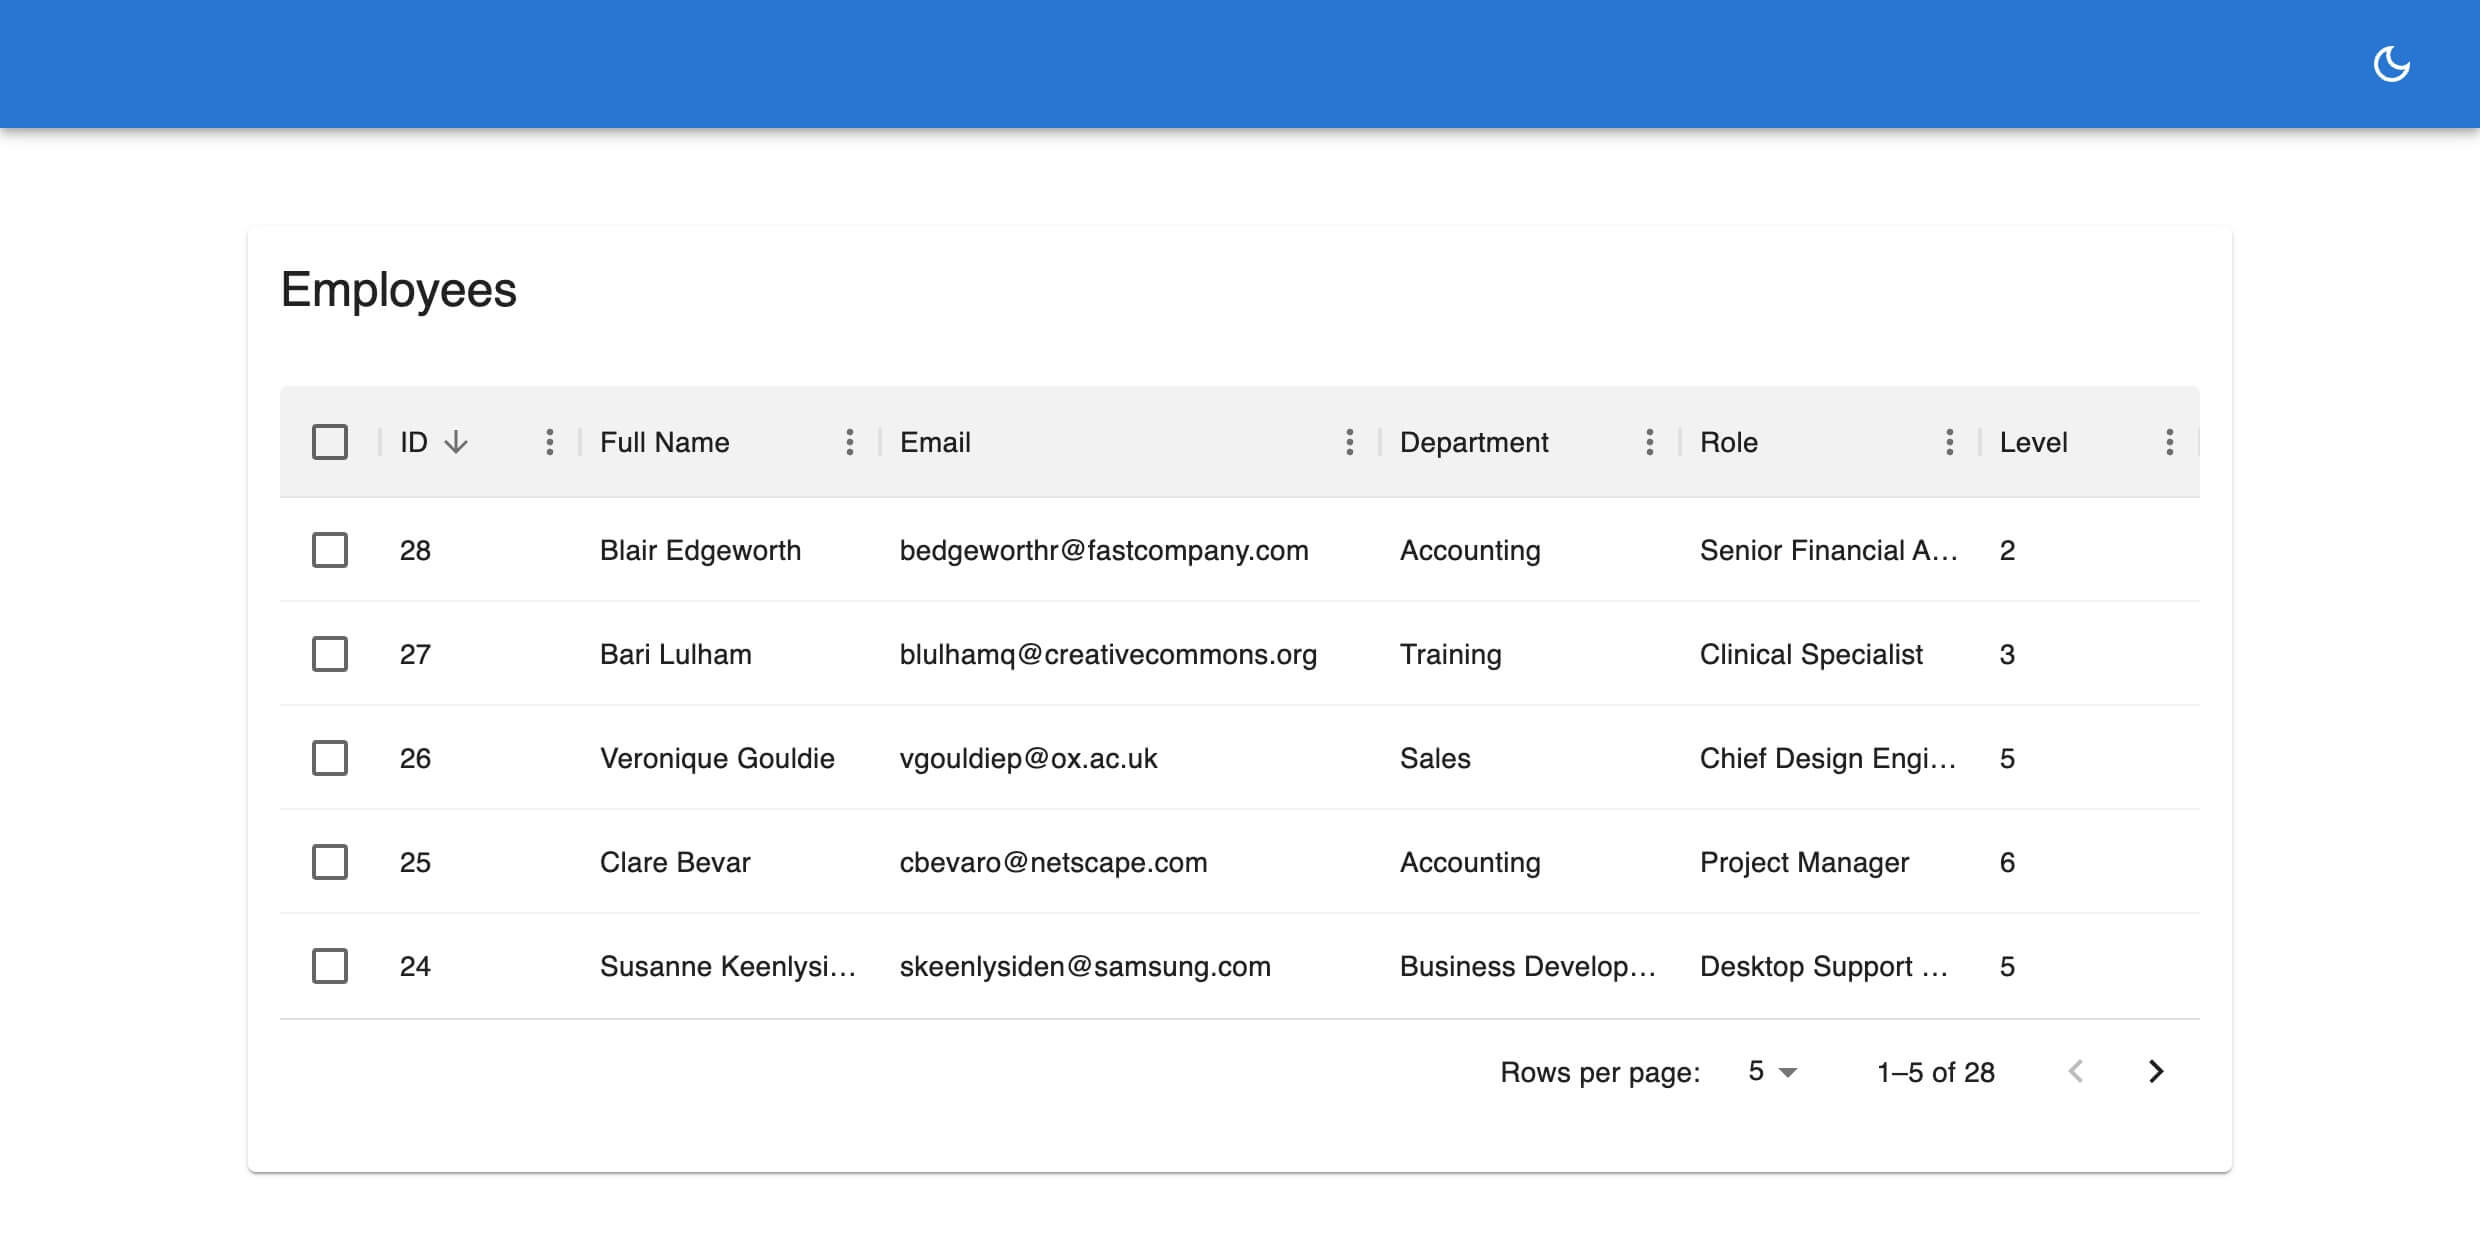Viewport: 2480px width, 1242px height.
Task: Click ID cell 28
Action: click(415, 550)
